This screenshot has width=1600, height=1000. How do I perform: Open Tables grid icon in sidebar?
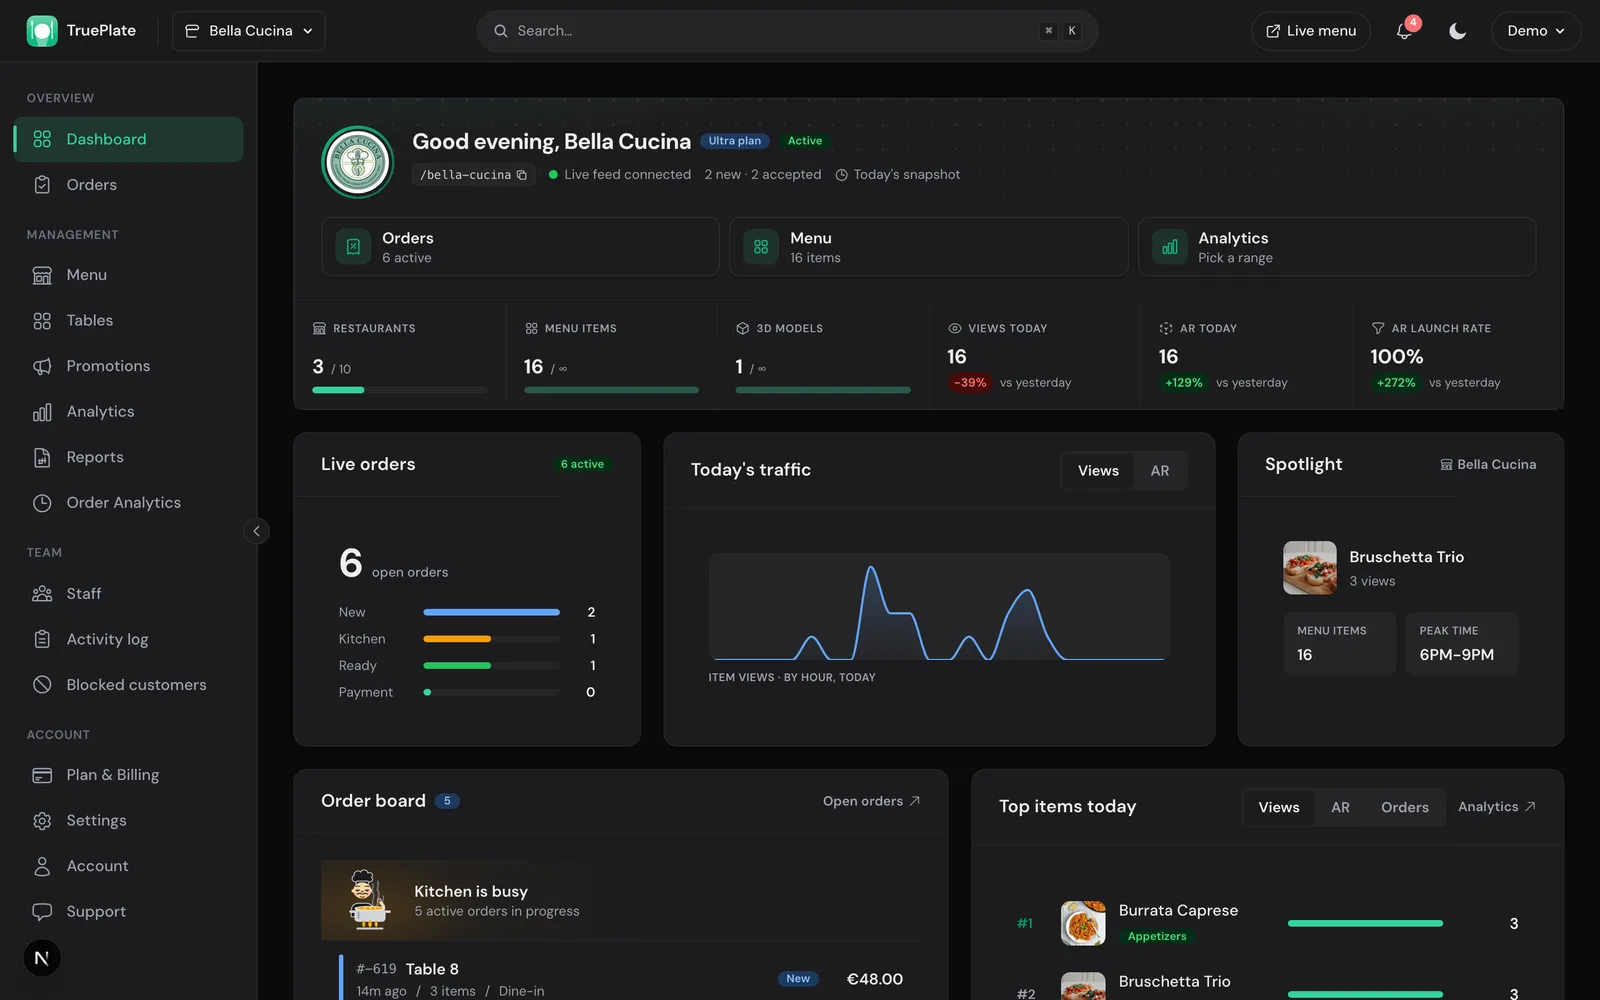click(x=42, y=321)
